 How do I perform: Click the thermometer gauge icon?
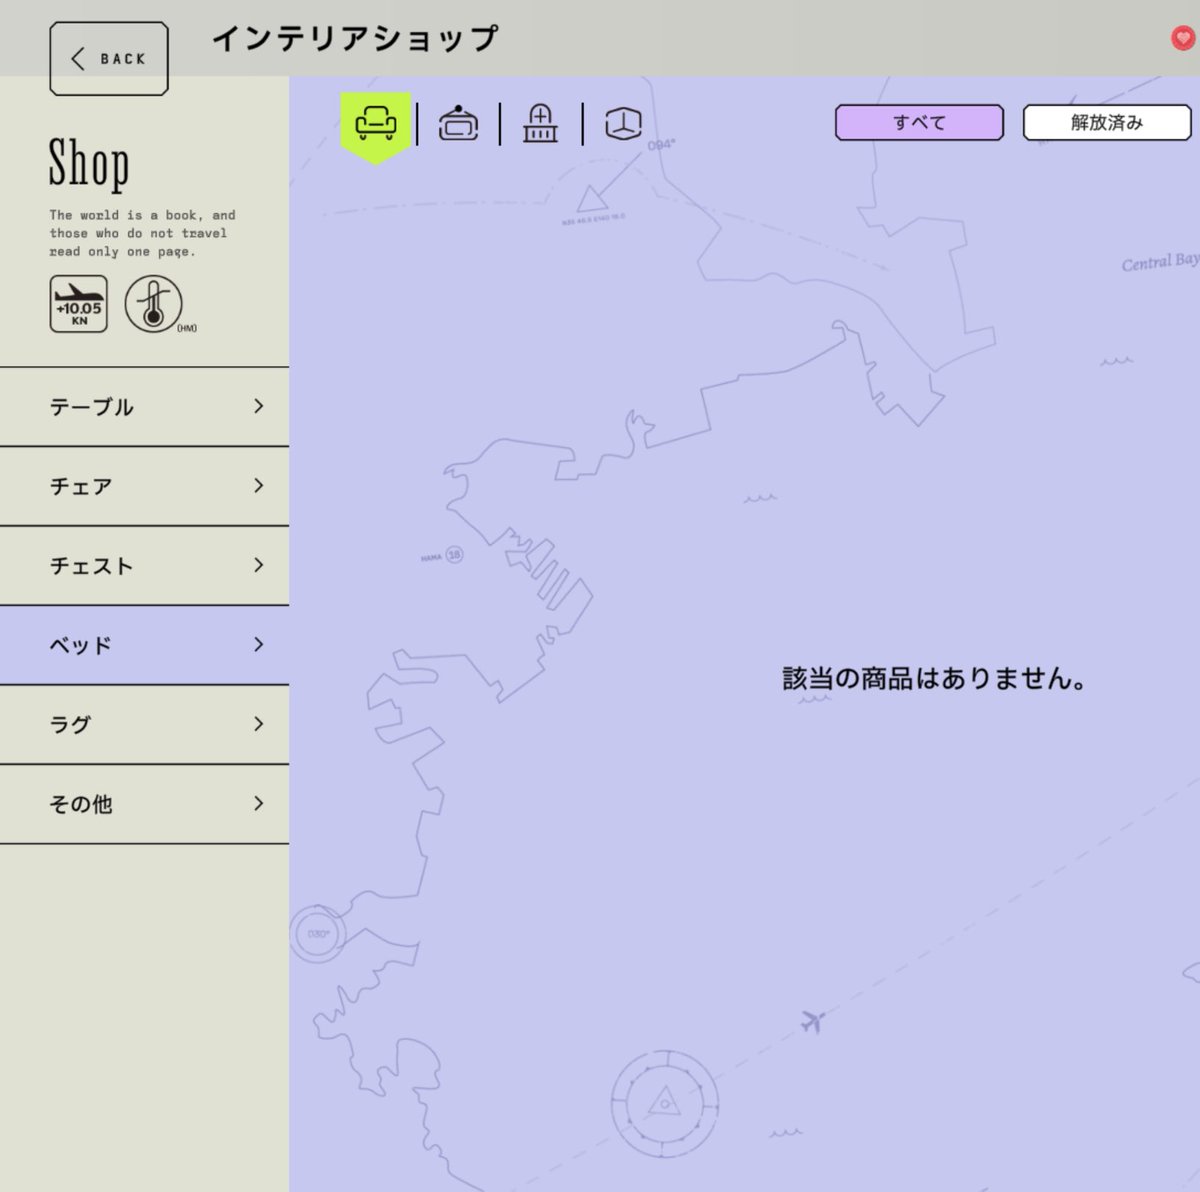click(153, 304)
